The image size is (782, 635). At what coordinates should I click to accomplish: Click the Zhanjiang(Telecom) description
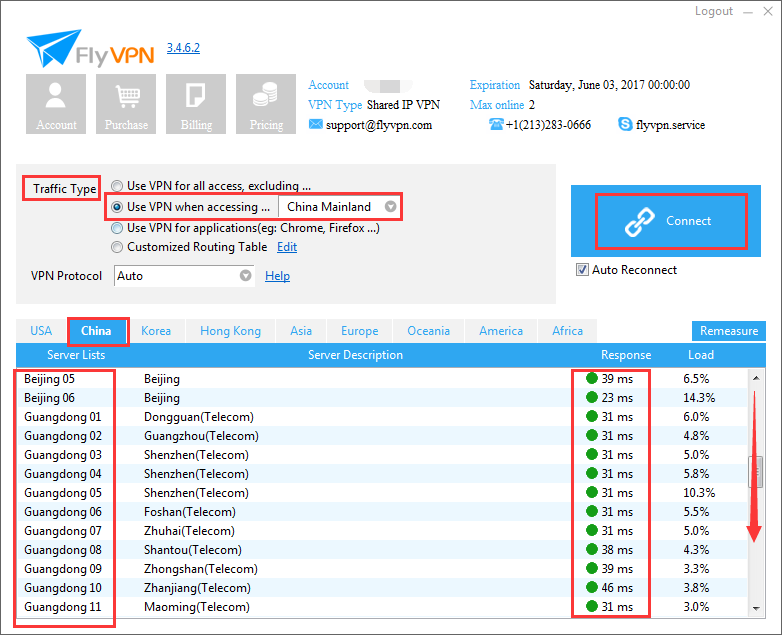pos(197,588)
